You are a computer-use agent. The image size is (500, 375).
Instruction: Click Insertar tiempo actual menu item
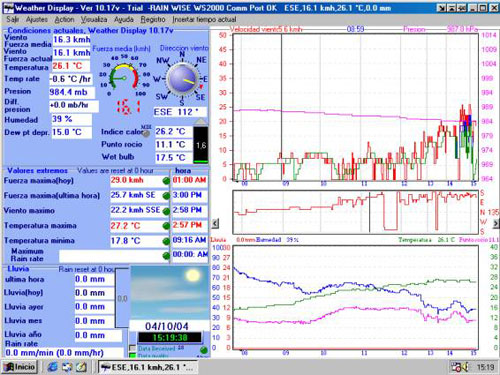point(204,20)
